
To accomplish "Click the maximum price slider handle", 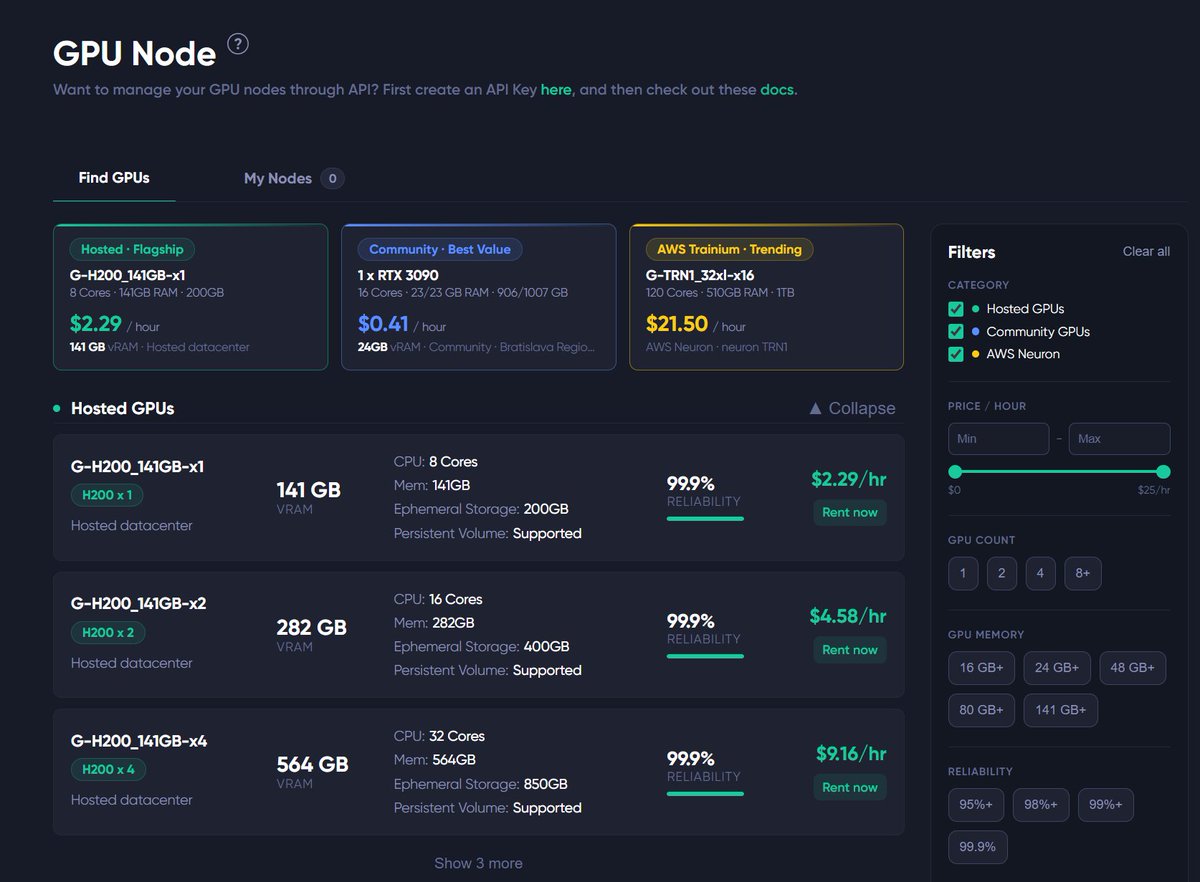I will tap(1163, 472).
